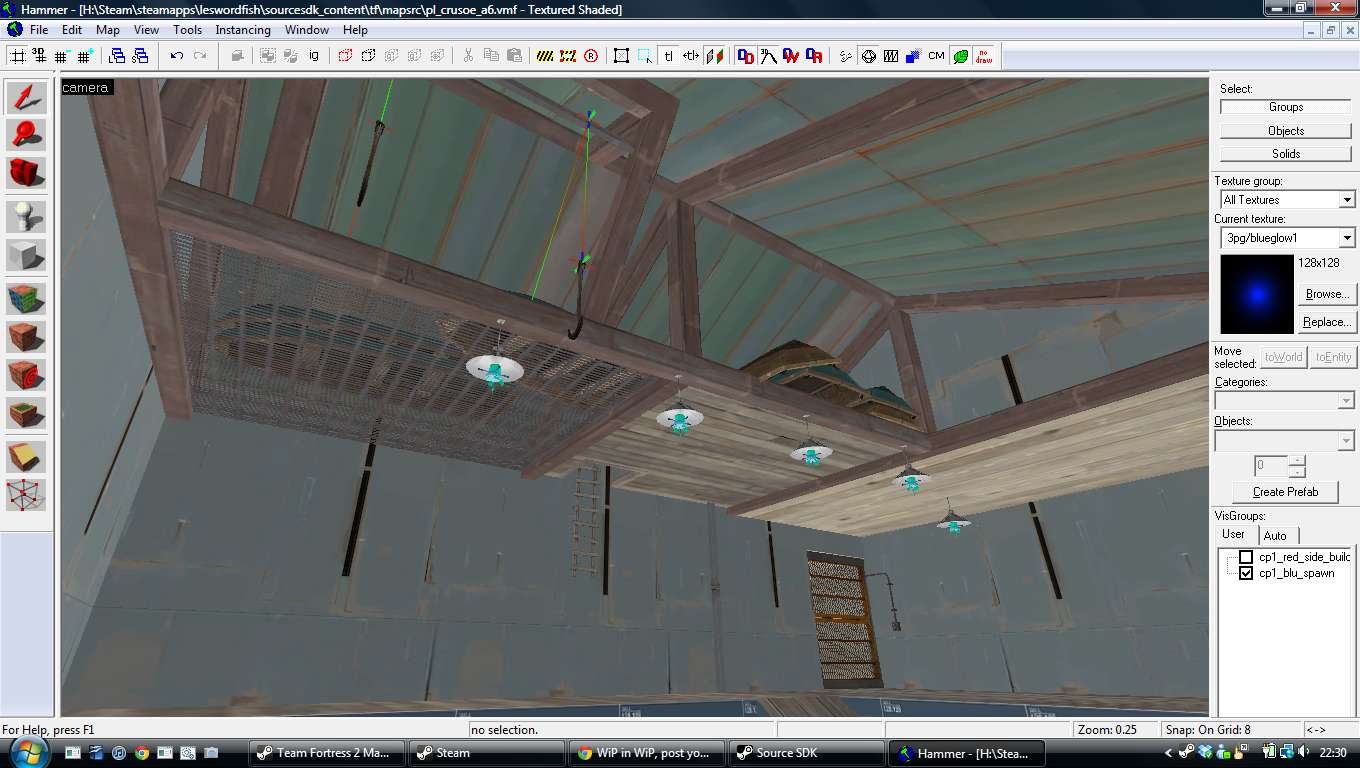Viewport: 1360px width, 768px height.
Task: Click the Create Prefab button
Action: pos(1285,492)
